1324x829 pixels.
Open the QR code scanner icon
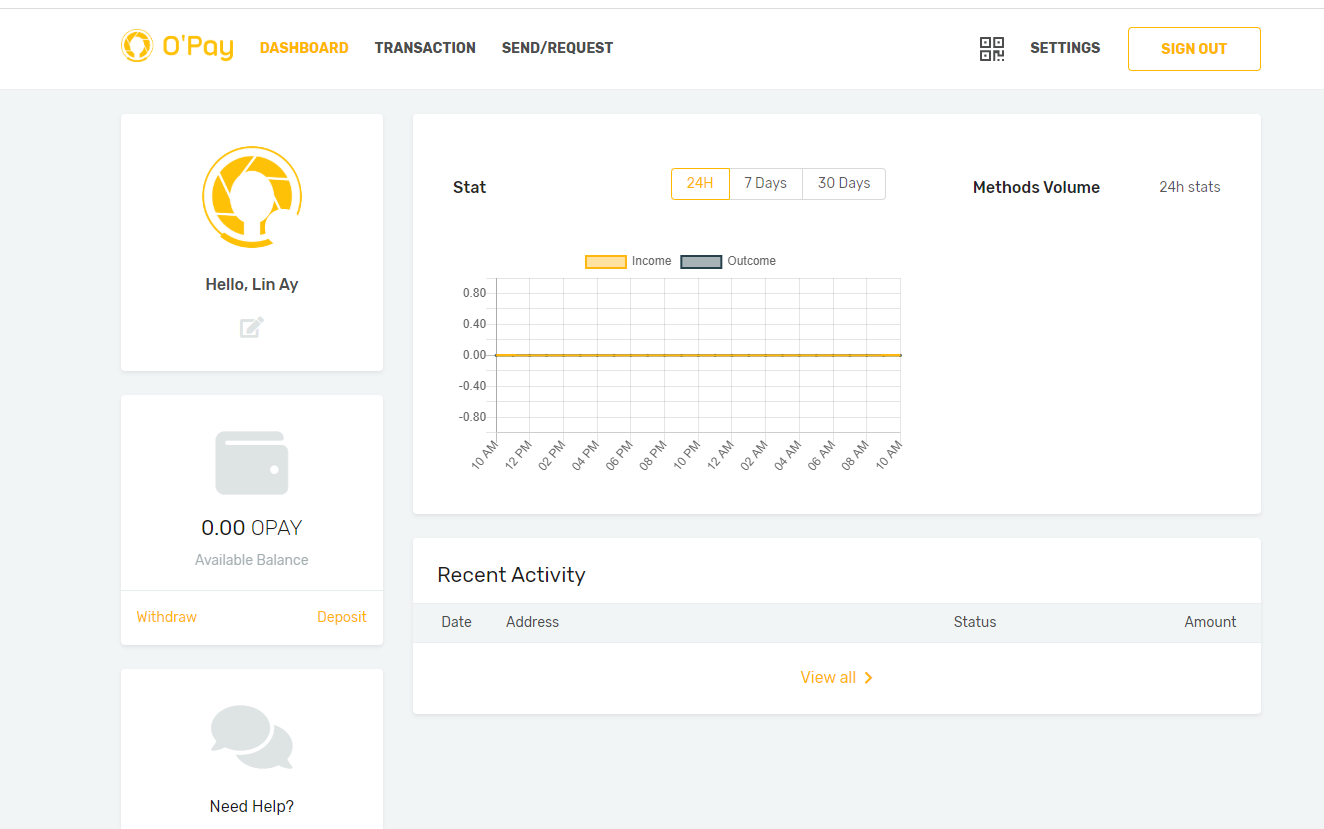991,49
